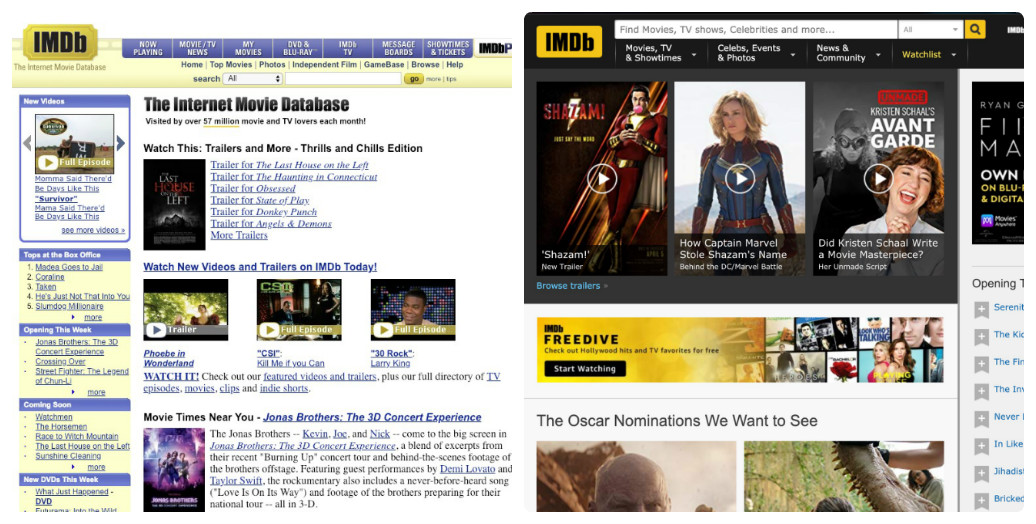Screen dimensions: 1036x524
Task: Click the Help link in old site nav
Action: (x=455, y=65)
